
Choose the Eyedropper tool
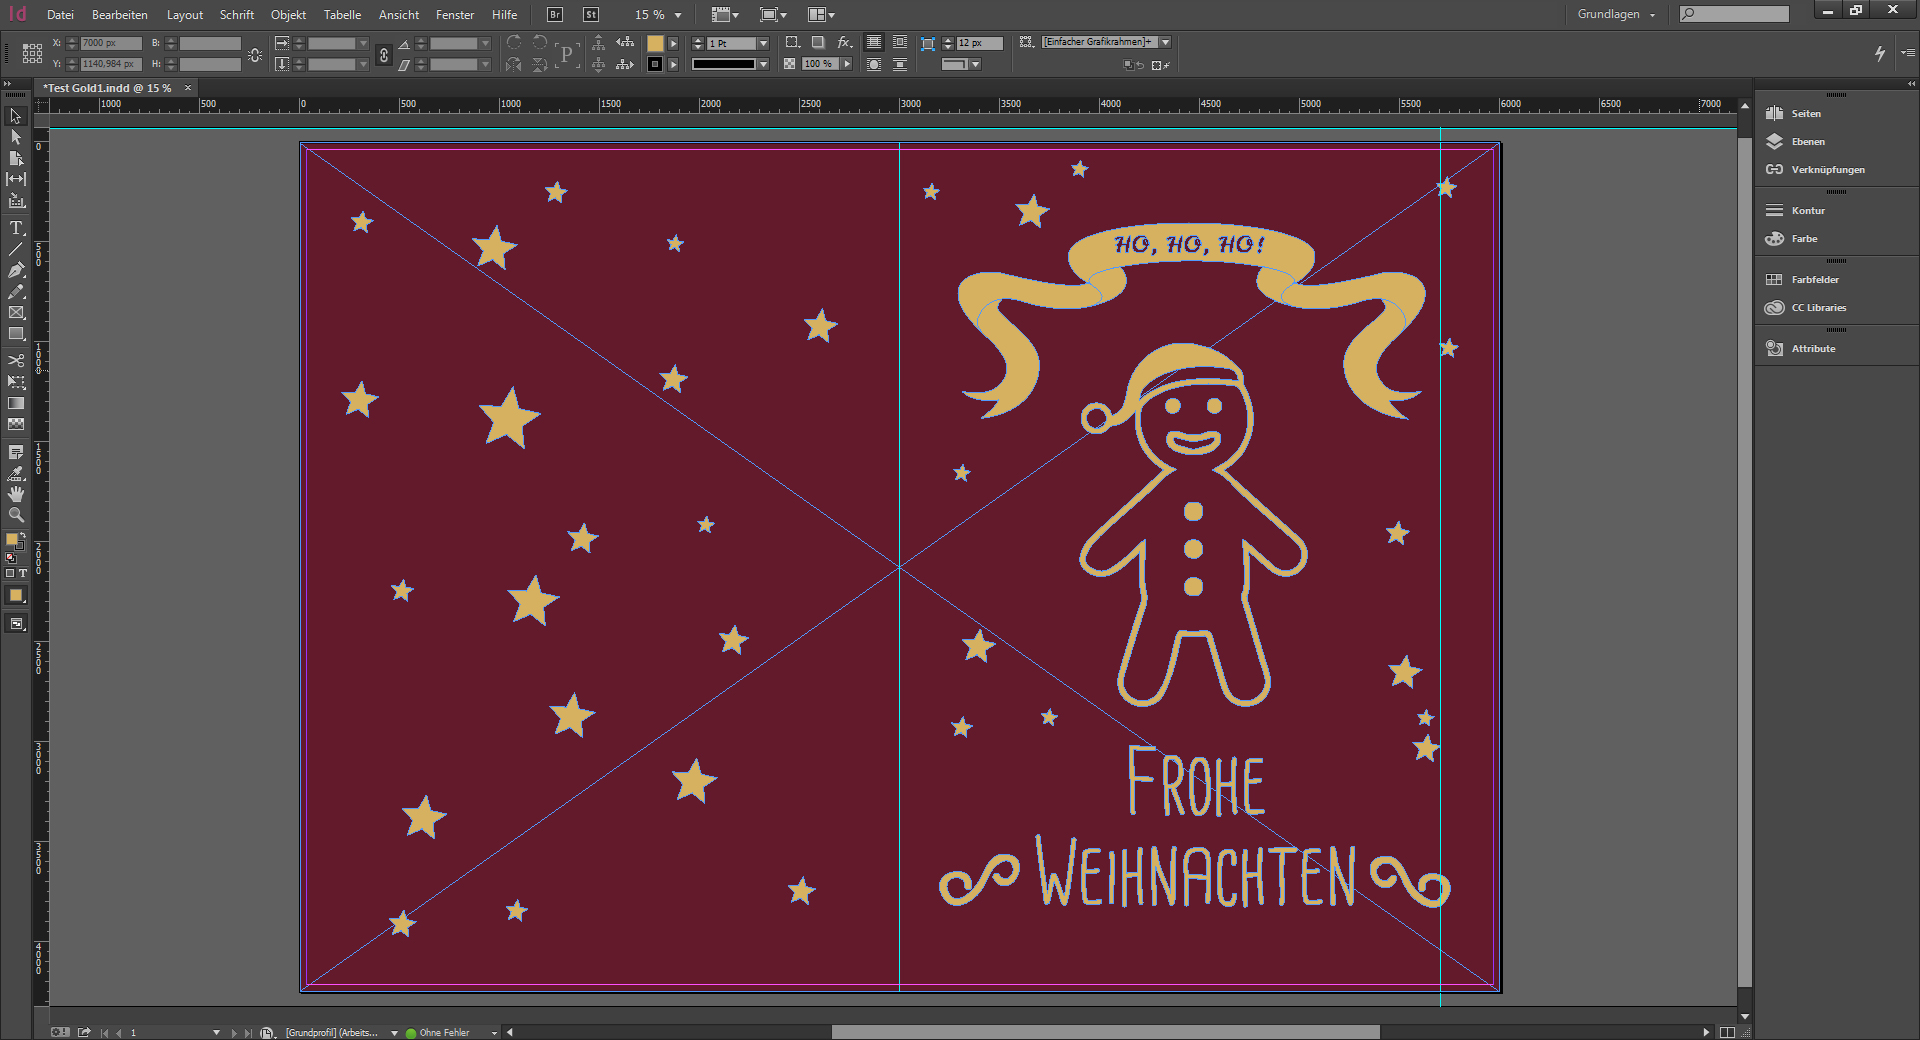pos(16,473)
